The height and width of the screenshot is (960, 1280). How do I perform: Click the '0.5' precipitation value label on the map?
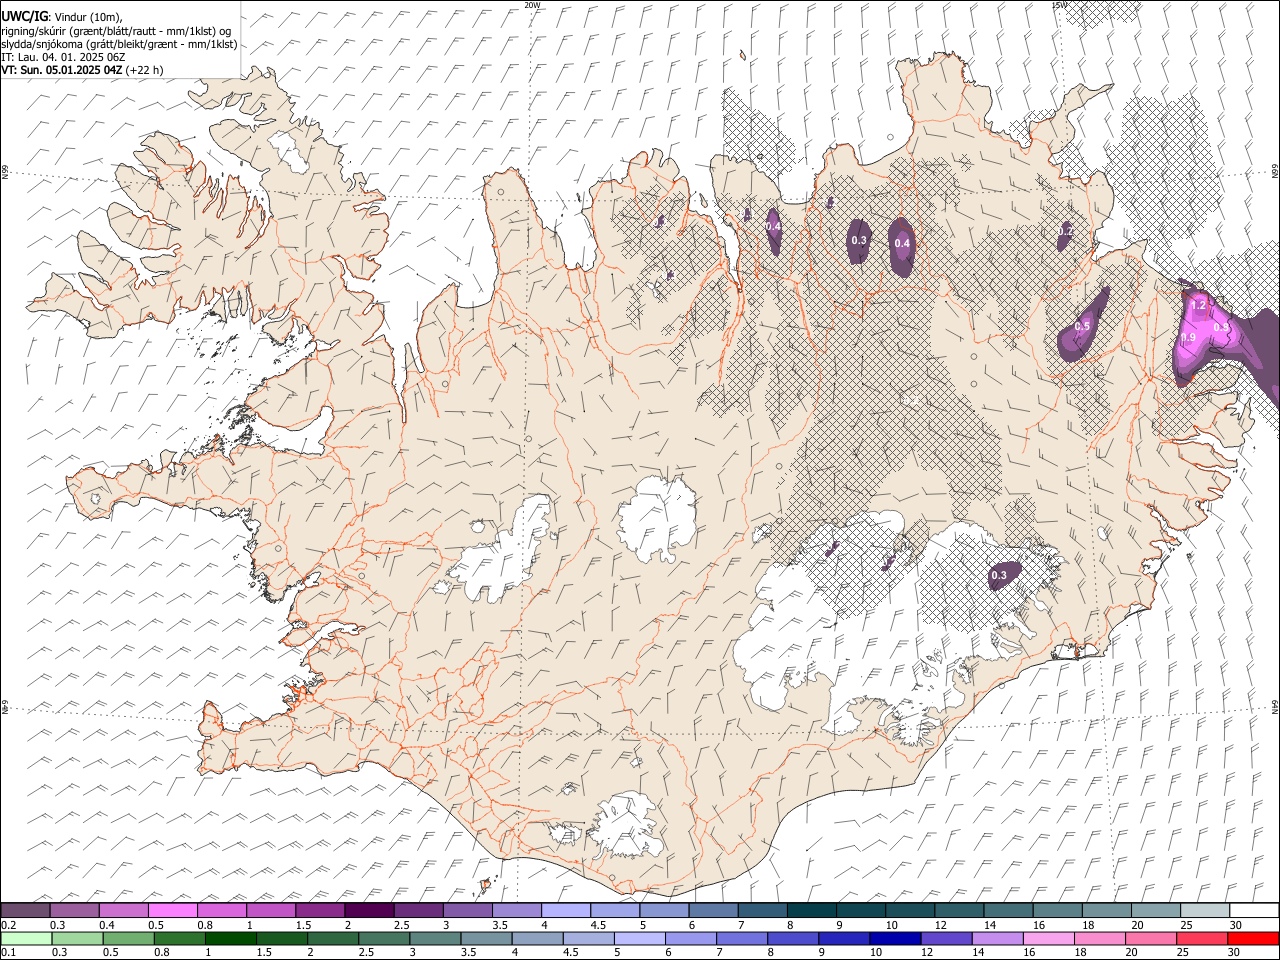click(1082, 327)
